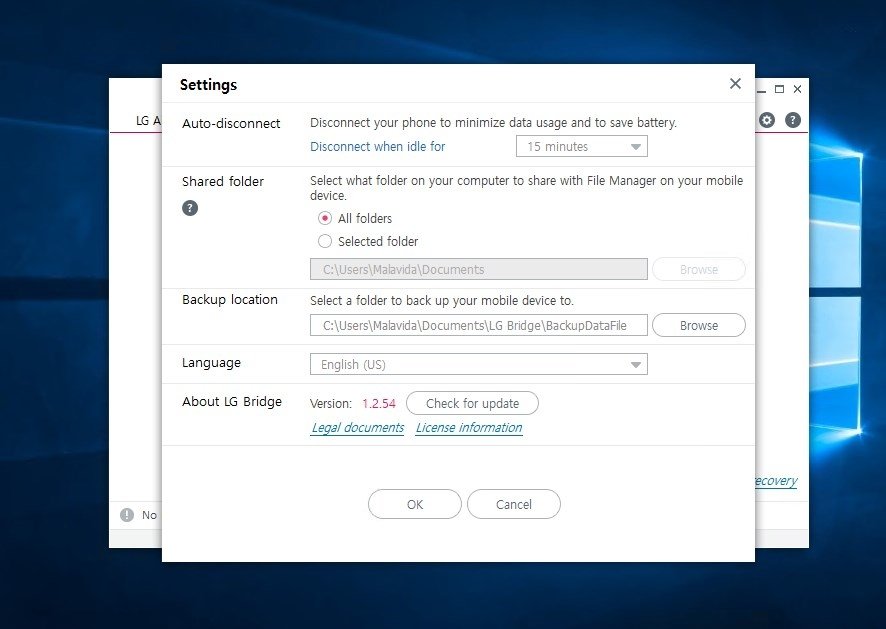The height and width of the screenshot is (629, 886).
Task: Click the Shared folder help question mark icon
Action: pyautogui.click(x=190, y=208)
